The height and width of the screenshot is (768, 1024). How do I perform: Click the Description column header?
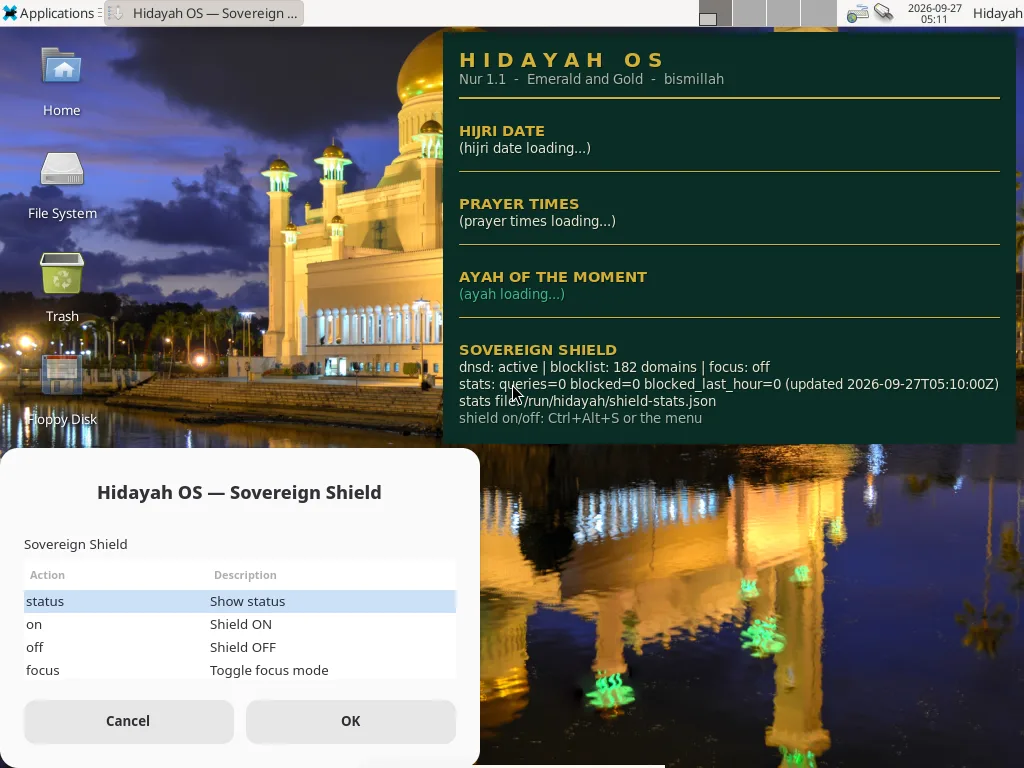(x=332, y=575)
